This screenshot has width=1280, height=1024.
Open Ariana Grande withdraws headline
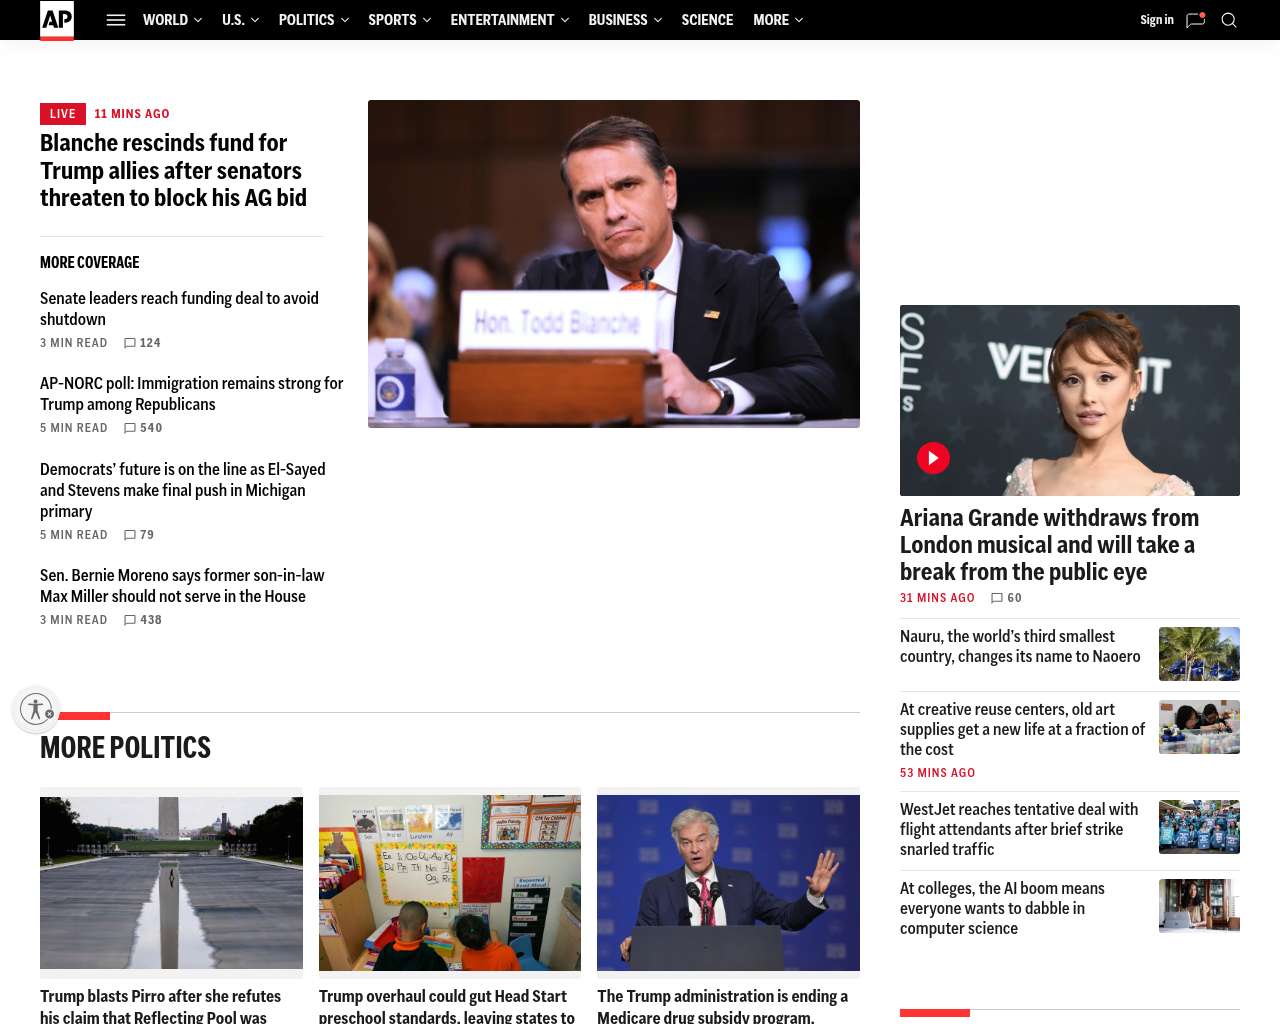(x=1049, y=545)
